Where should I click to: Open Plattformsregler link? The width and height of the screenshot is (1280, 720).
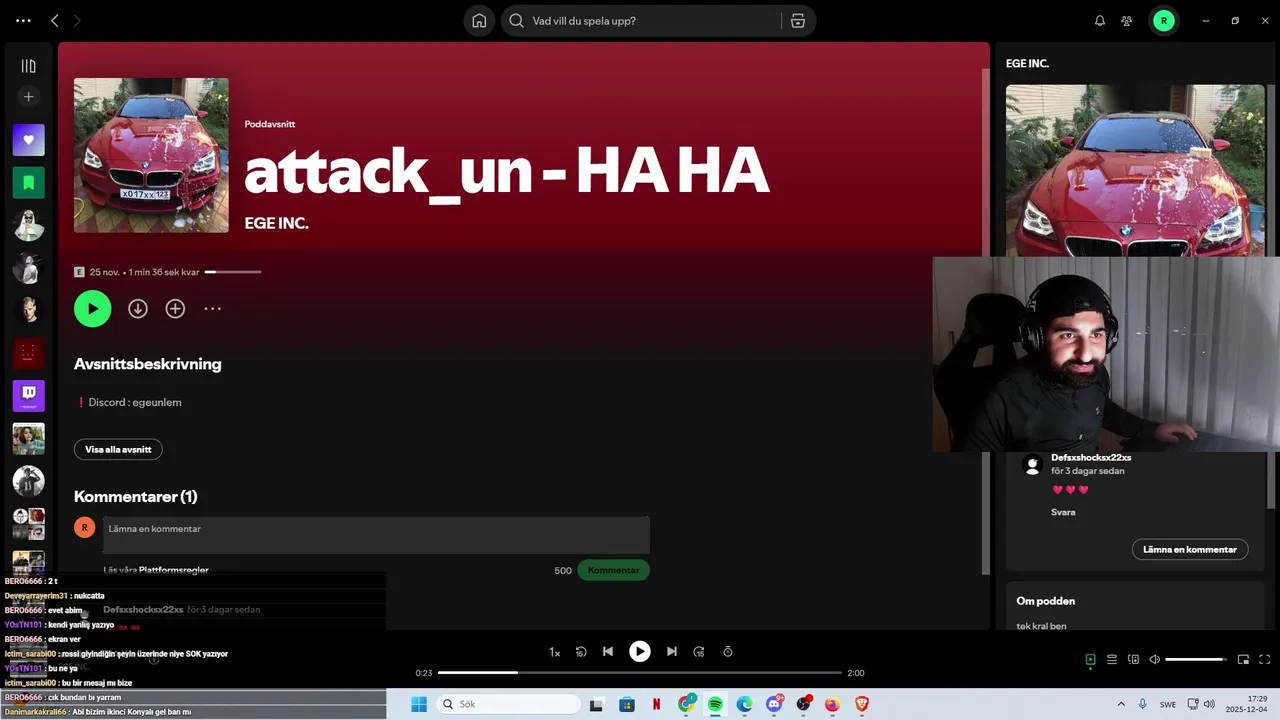tap(174, 570)
